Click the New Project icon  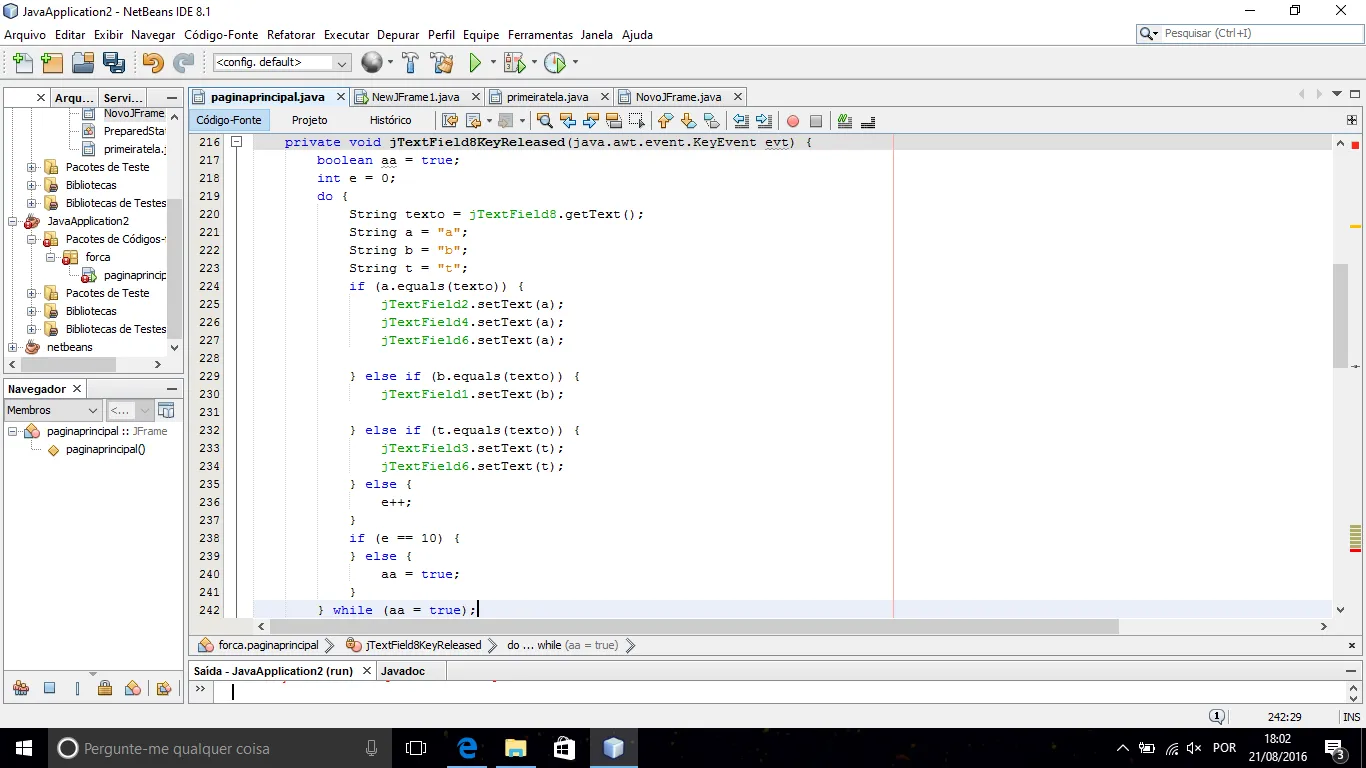52,63
